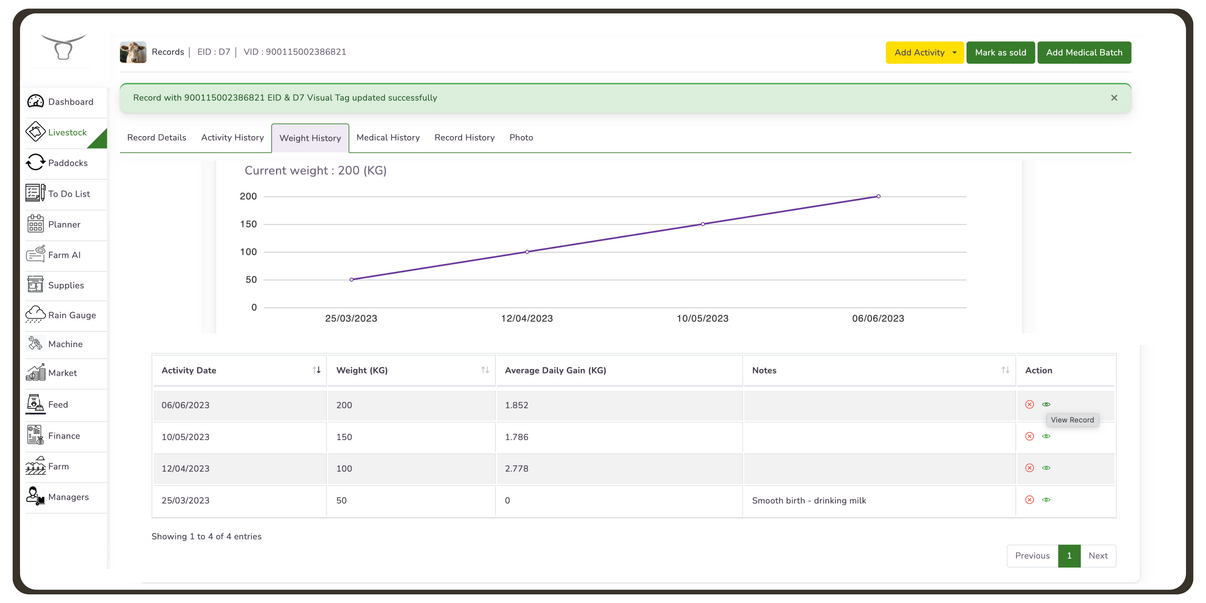Image resolution: width=1206 pixels, height=603 pixels.
Task: Sort the Weight (KG) column
Action: [x=485, y=369]
